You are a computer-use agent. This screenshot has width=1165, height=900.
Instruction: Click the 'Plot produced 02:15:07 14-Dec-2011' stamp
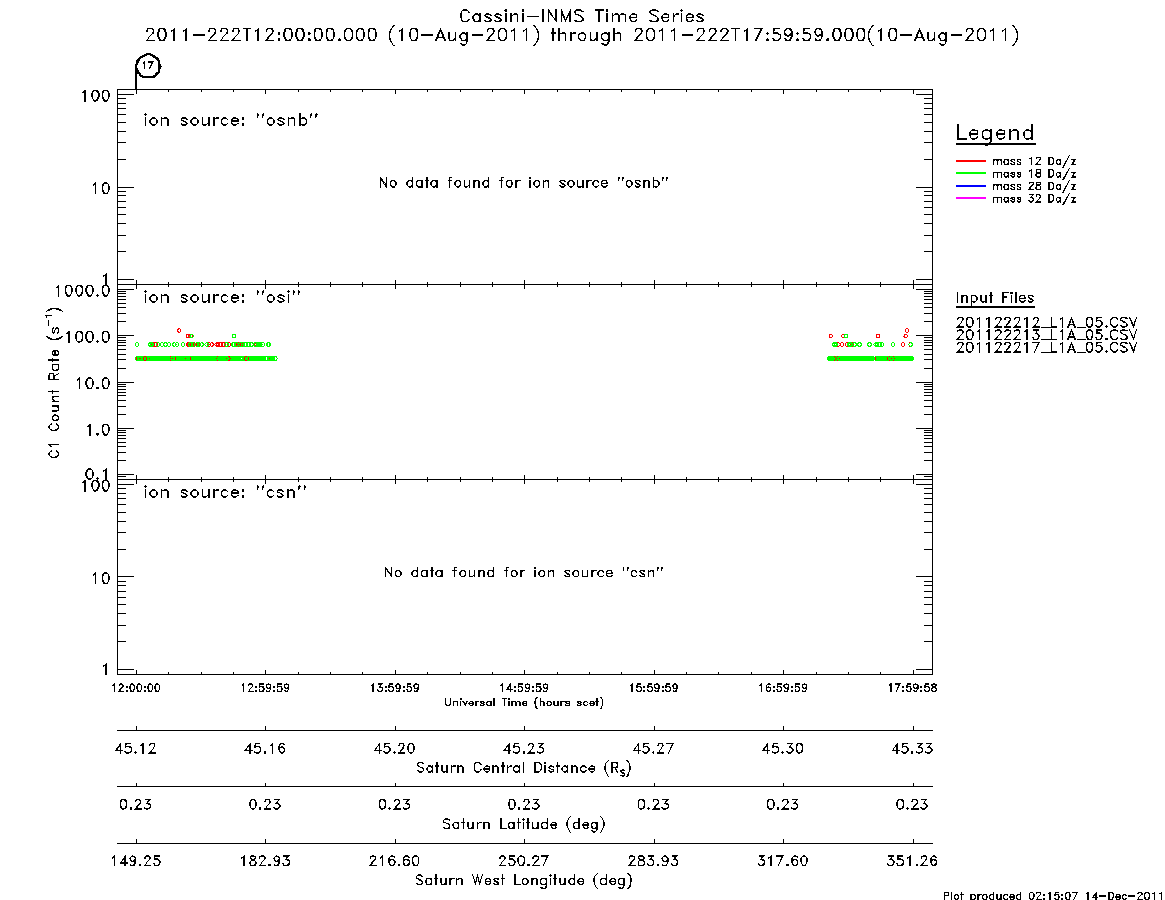[x=1053, y=895]
